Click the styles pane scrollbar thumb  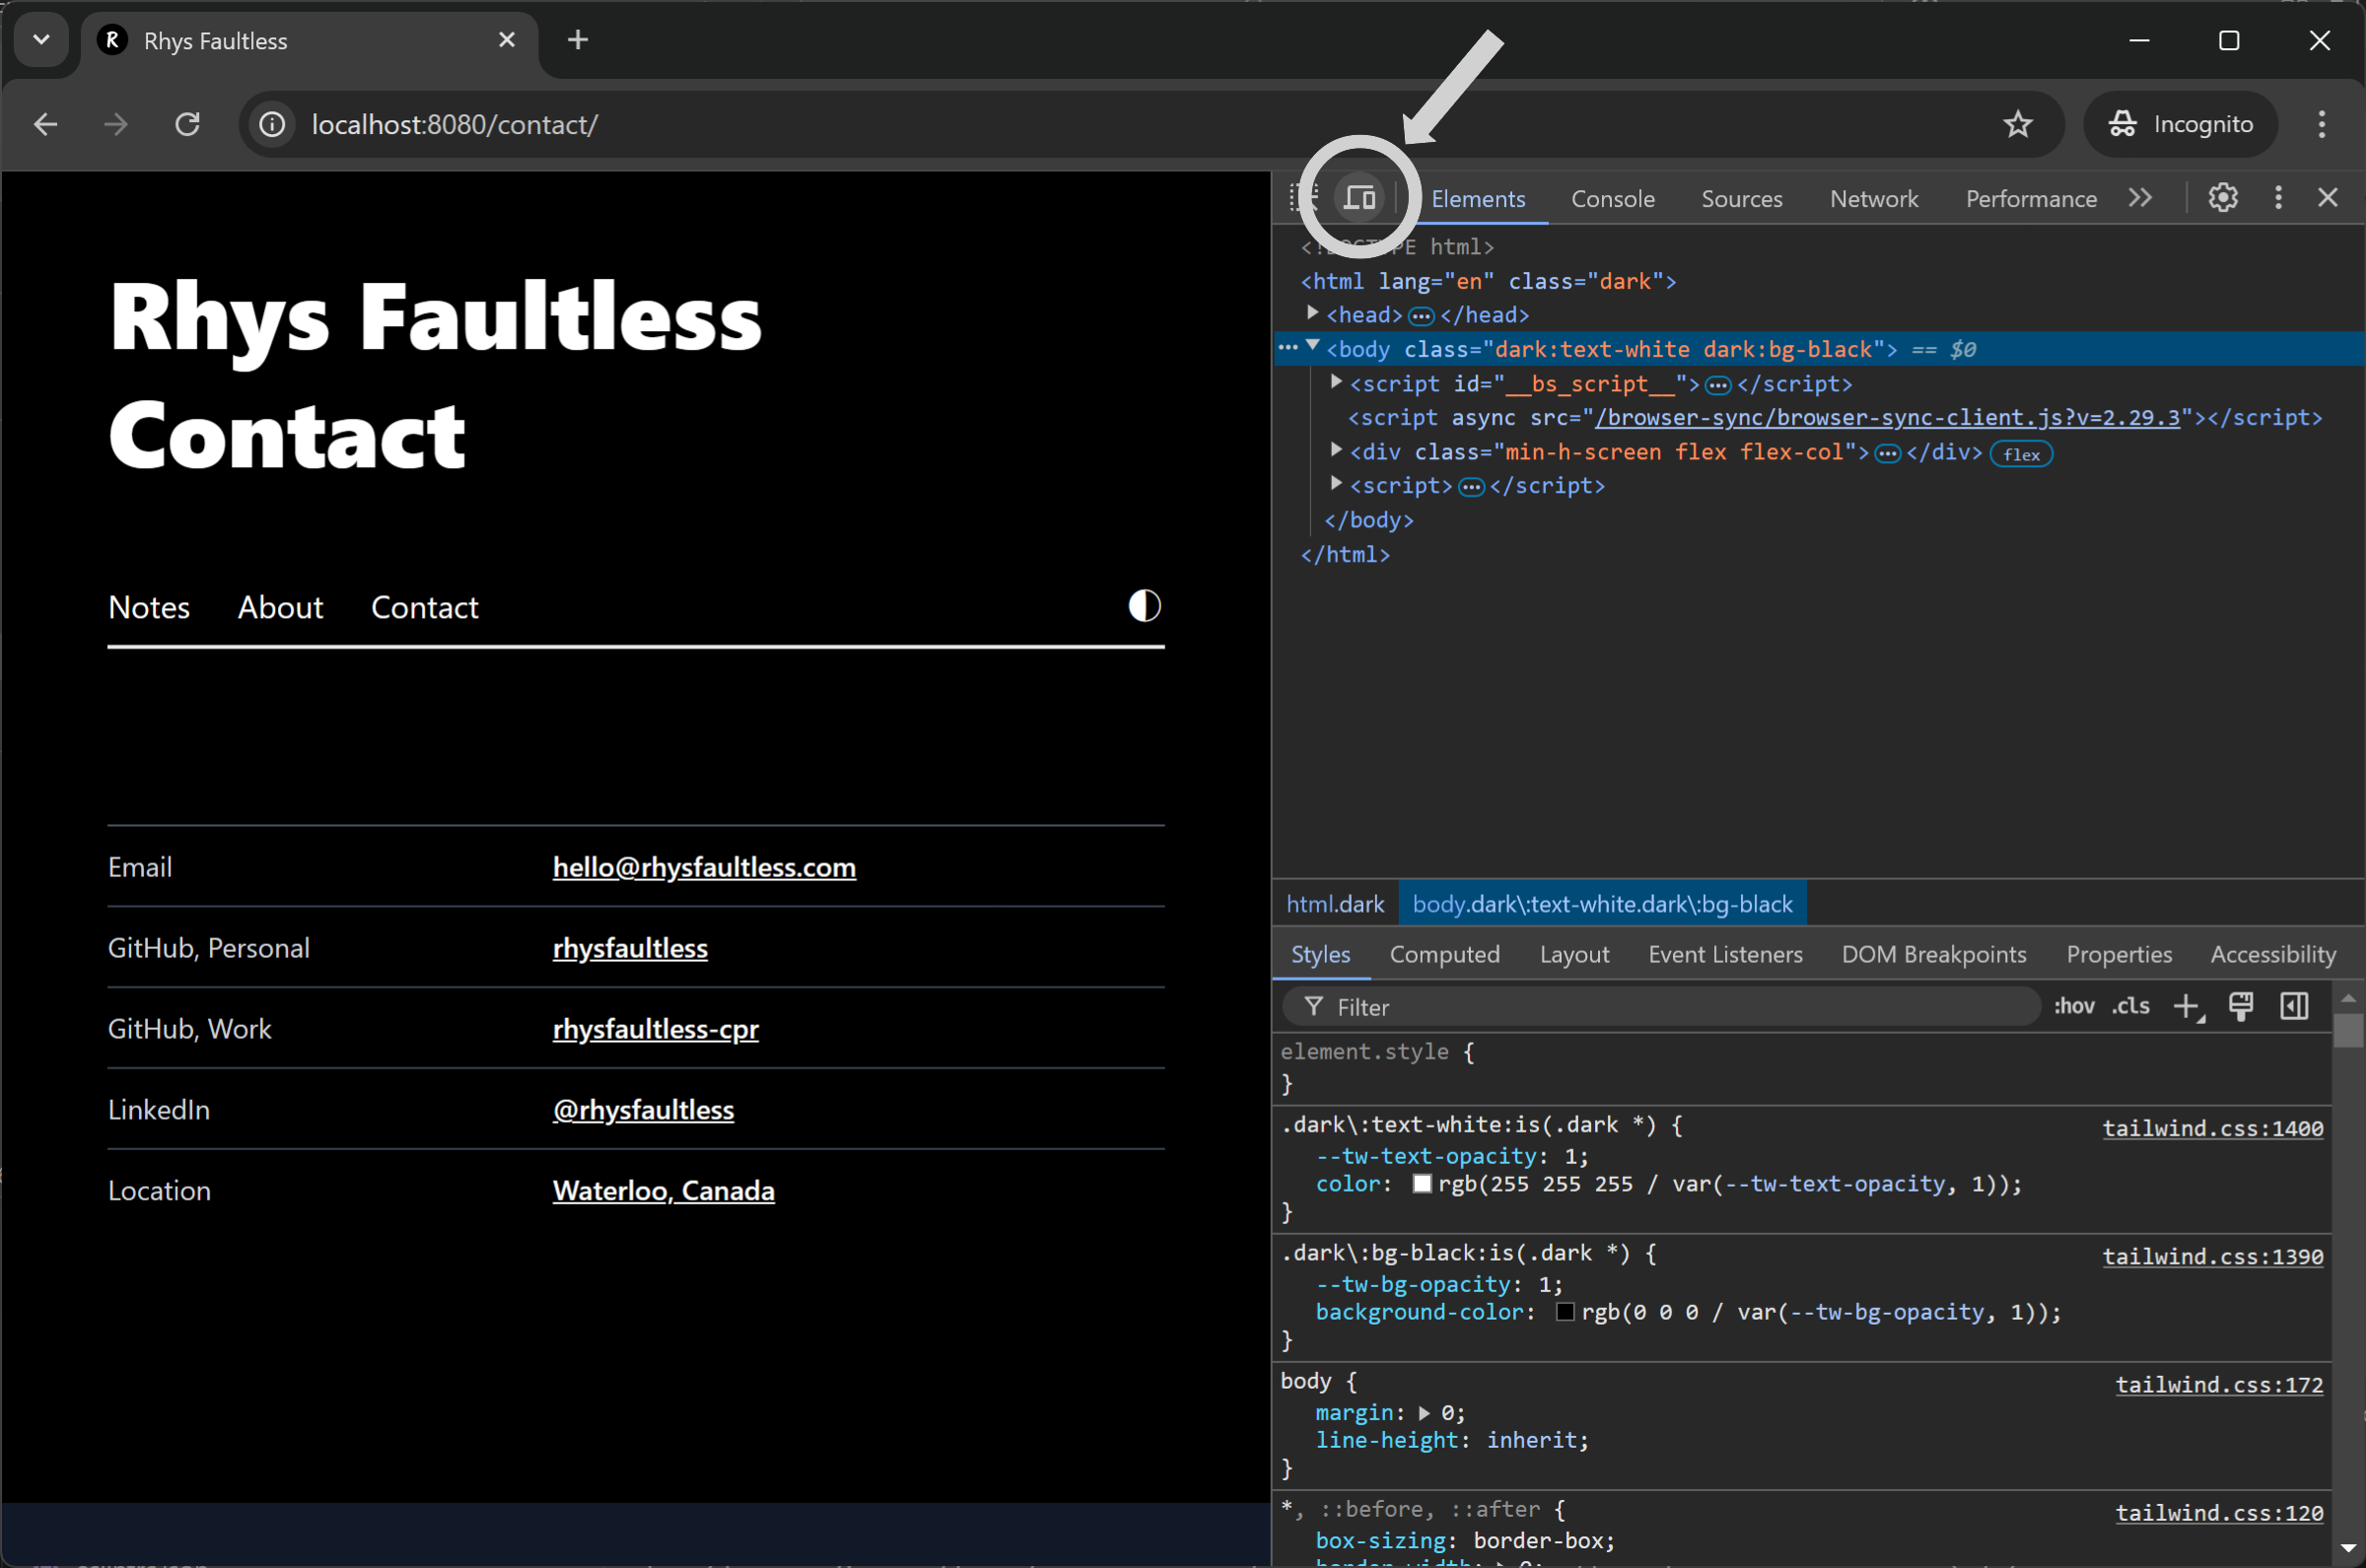click(x=2348, y=1030)
